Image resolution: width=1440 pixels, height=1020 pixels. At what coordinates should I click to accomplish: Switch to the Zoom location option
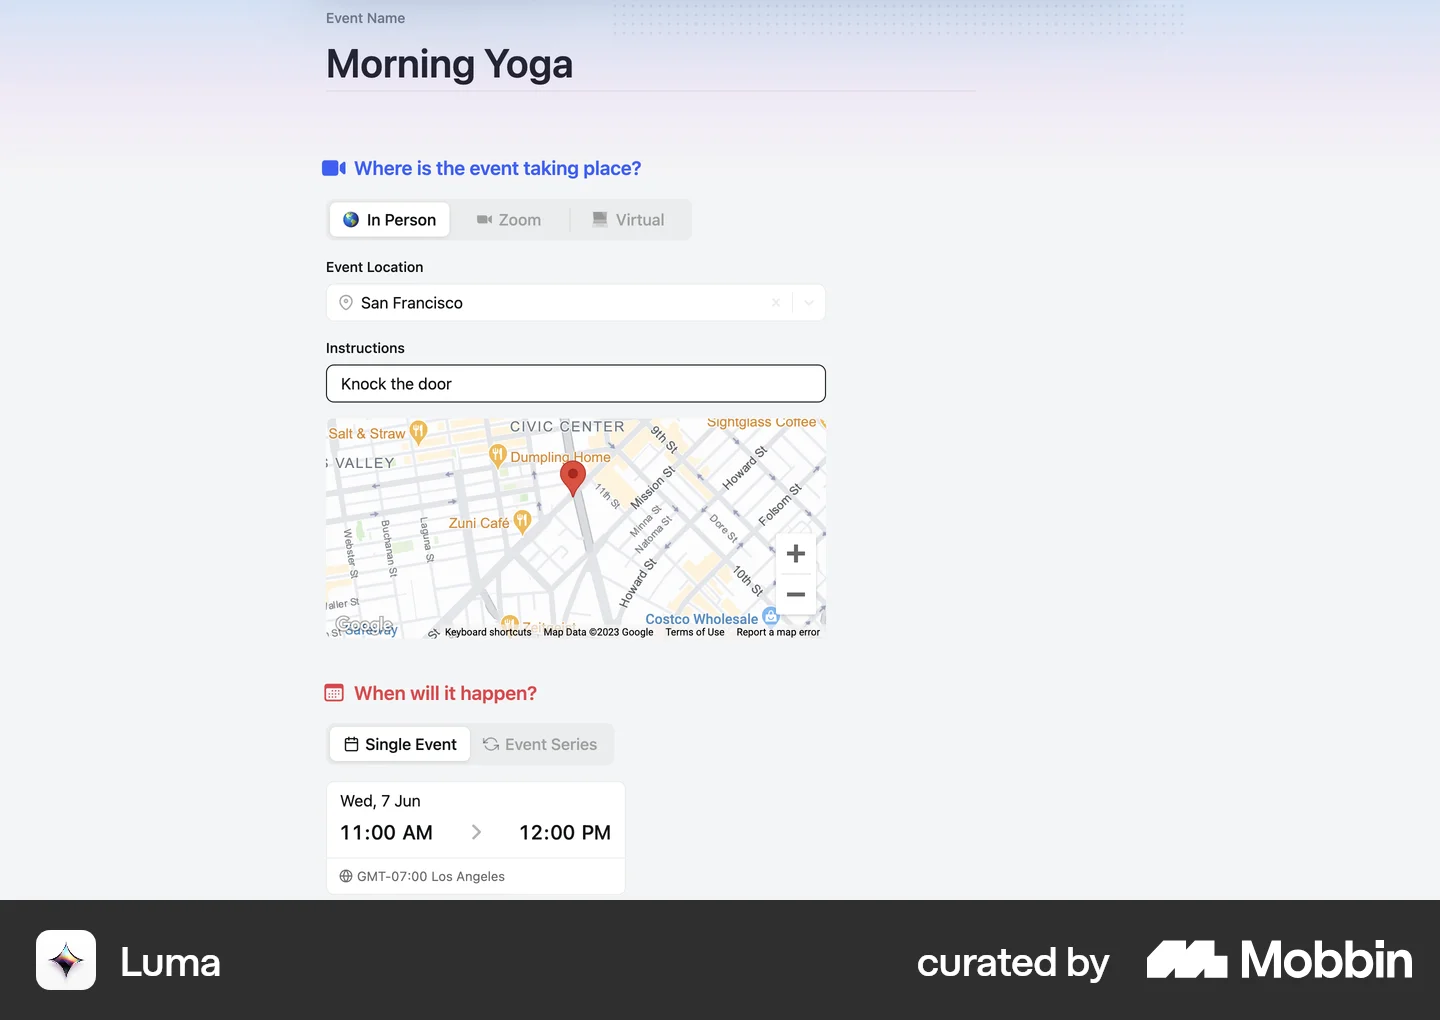pyautogui.click(x=509, y=220)
